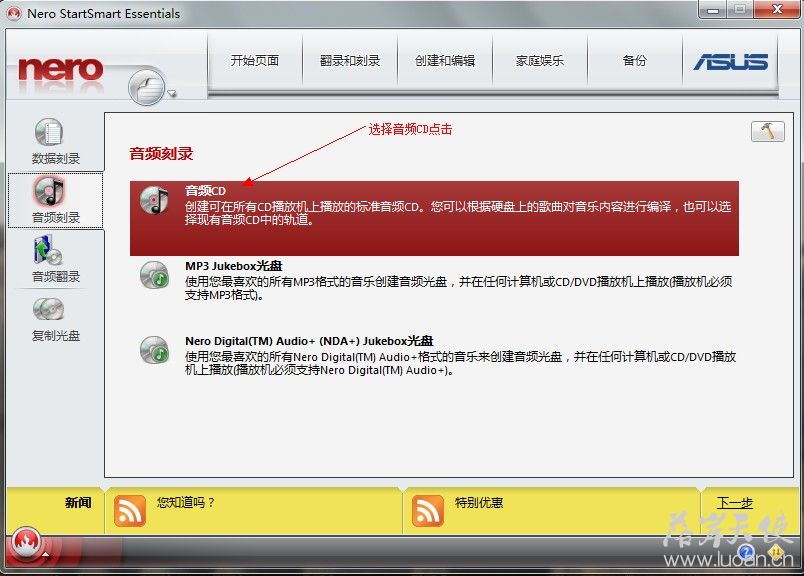The height and width of the screenshot is (576, 804).
Task: Open the 翻录和刻录 tab
Action: tap(350, 61)
